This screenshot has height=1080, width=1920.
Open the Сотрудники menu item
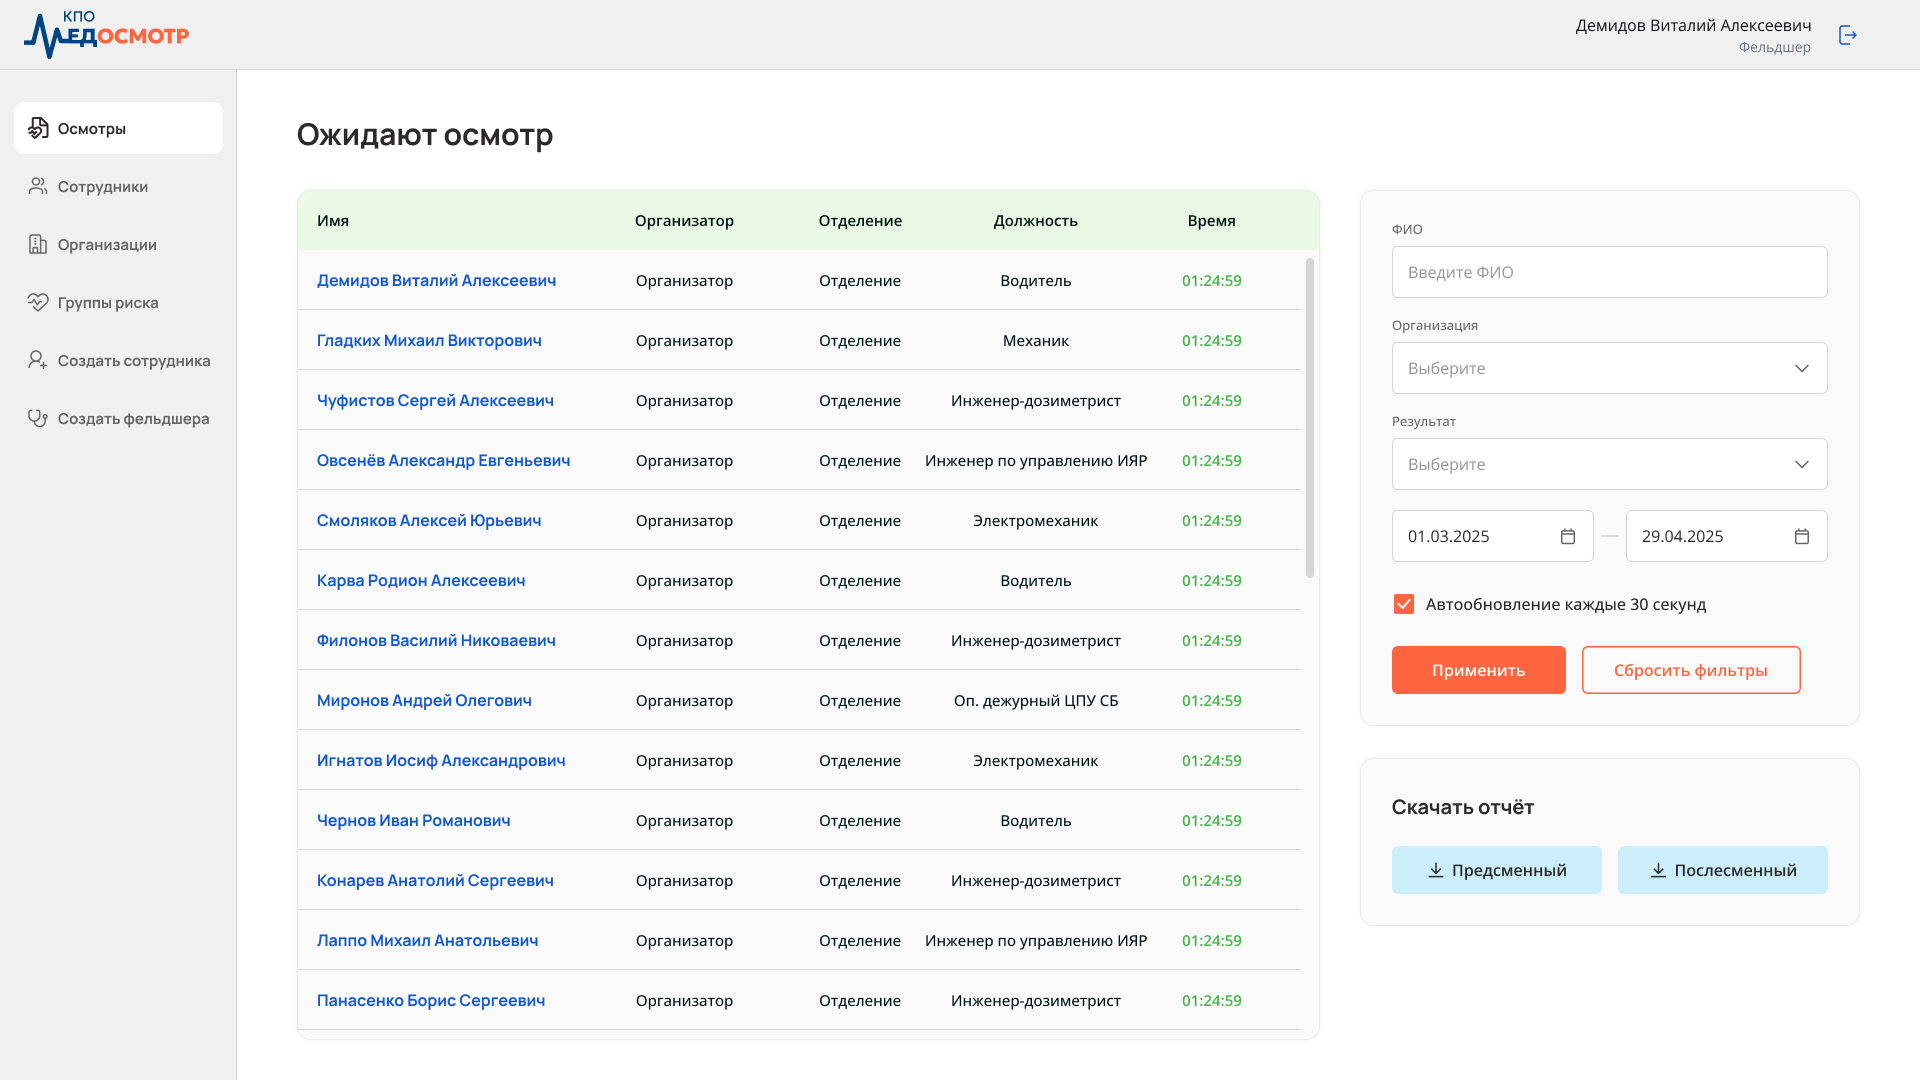click(118, 186)
